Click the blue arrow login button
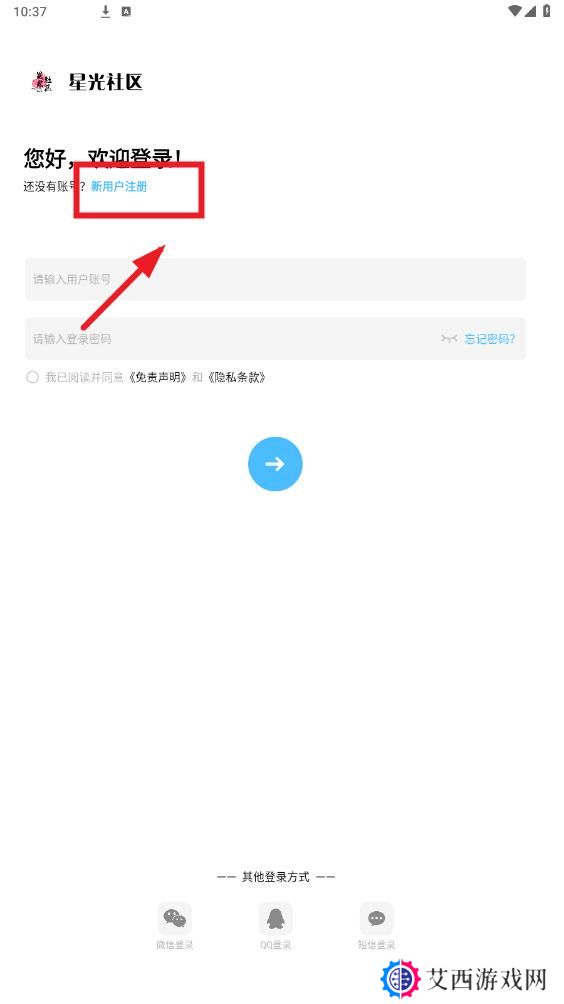The width and height of the screenshot is (564, 1004). pyautogui.click(x=275, y=464)
